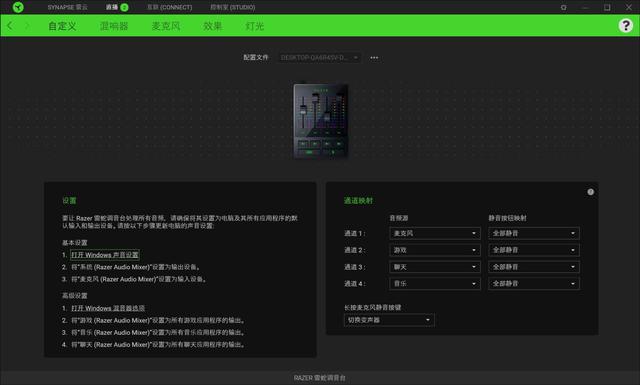
Task: Open the 控制室 (STUDIO) tab
Action: tap(233, 7)
